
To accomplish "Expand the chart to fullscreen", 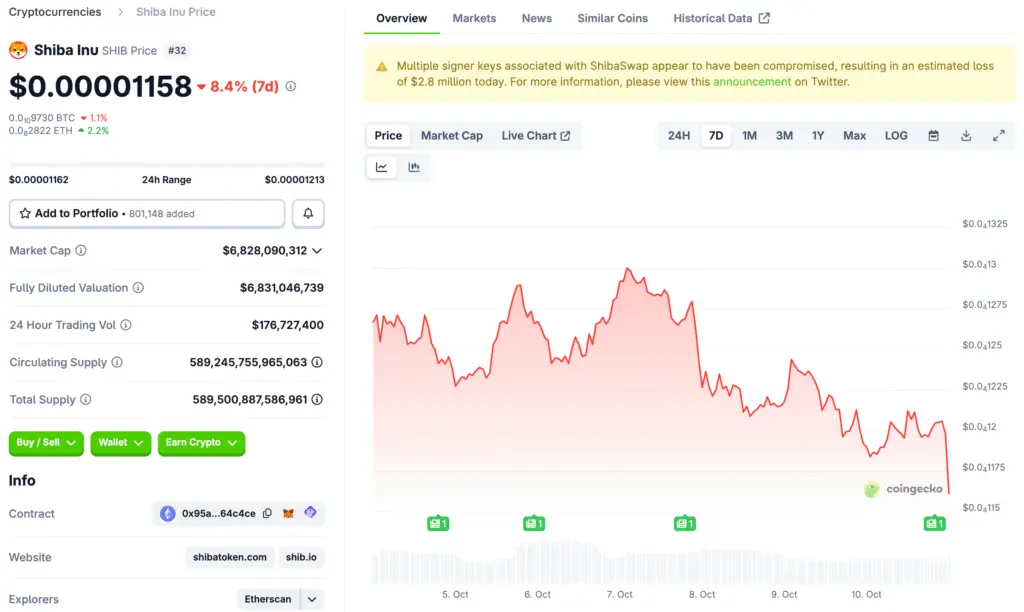I will [x=998, y=136].
